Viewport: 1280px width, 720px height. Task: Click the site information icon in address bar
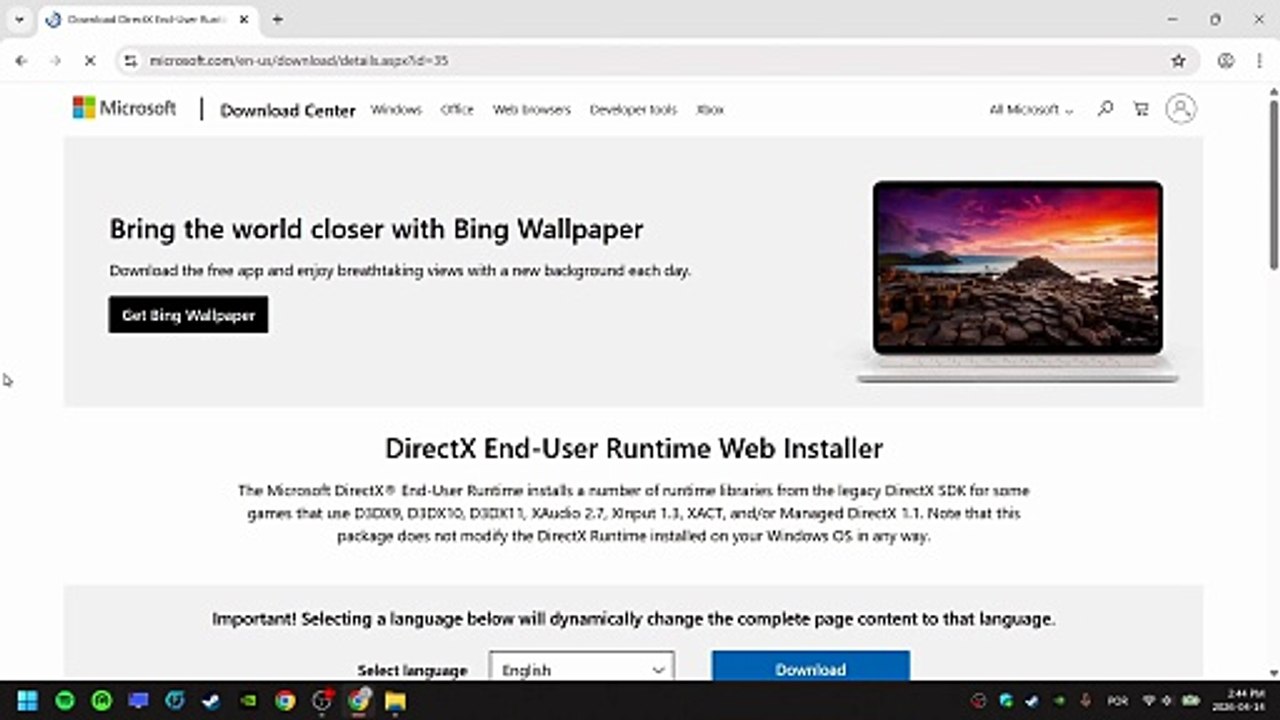click(x=130, y=61)
